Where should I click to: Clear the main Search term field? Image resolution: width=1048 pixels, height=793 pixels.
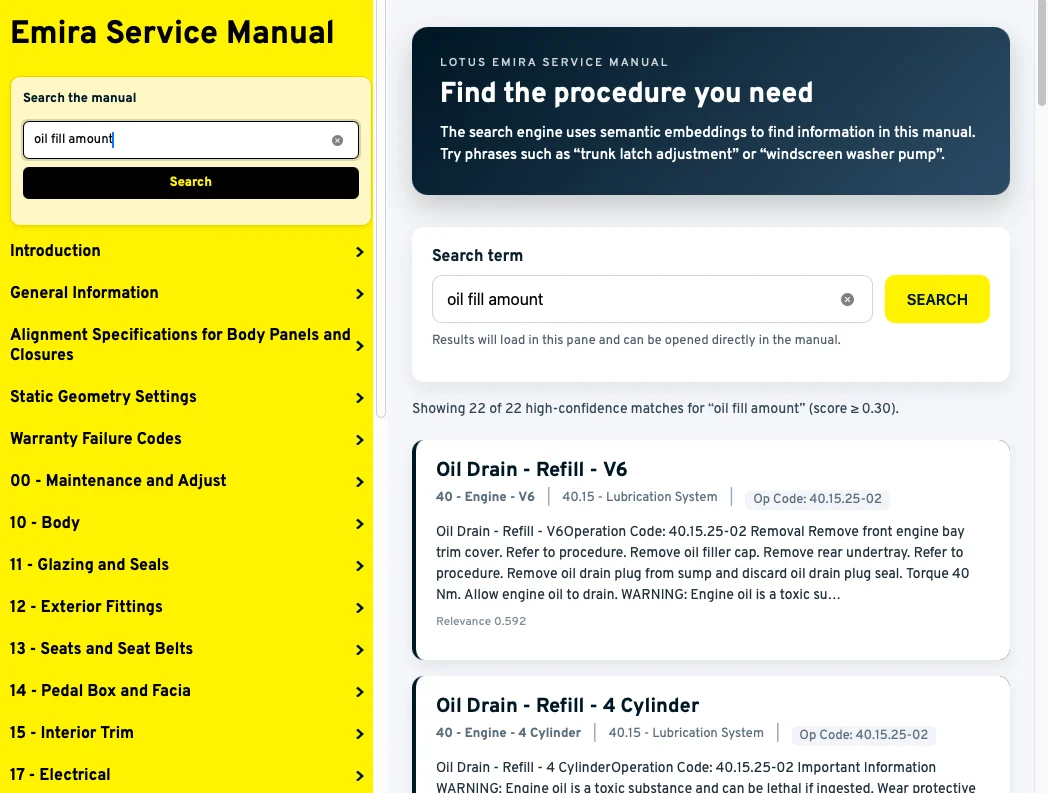point(847,299)
